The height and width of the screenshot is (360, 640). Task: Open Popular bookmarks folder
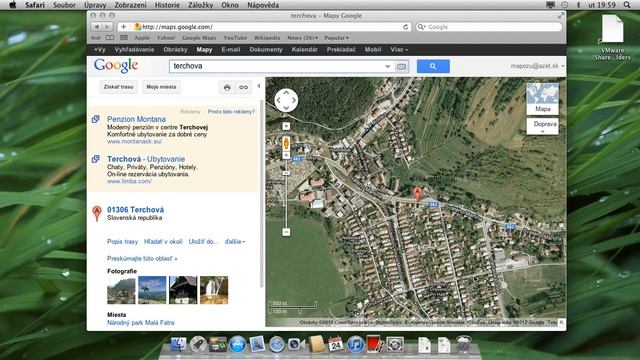click(x=336, y=38)
